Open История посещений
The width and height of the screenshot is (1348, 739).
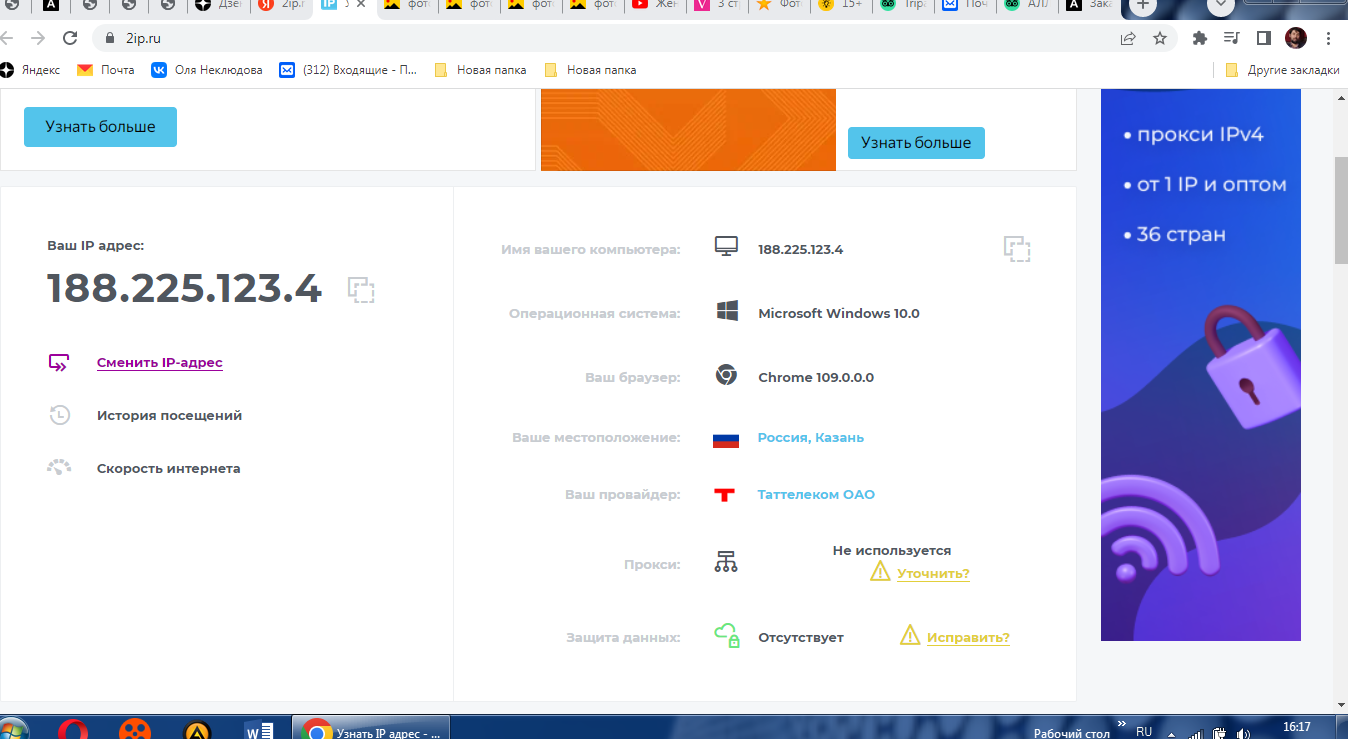click(x=169, y=415)
